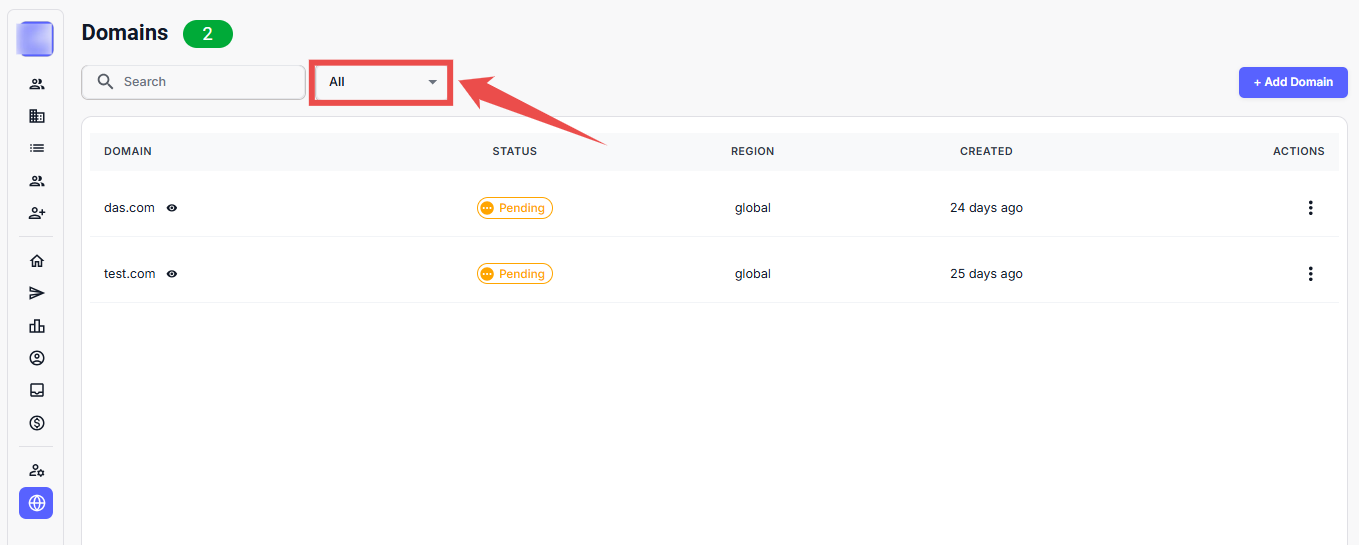Open the All status filter dropdown
Viewport: 1359px width, 545px height.
click(x=382, y=82)
